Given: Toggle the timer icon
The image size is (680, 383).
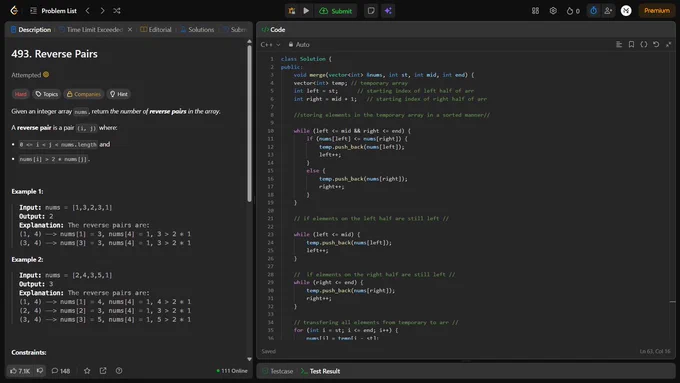Looking at the screenshot, I should 593,11.
